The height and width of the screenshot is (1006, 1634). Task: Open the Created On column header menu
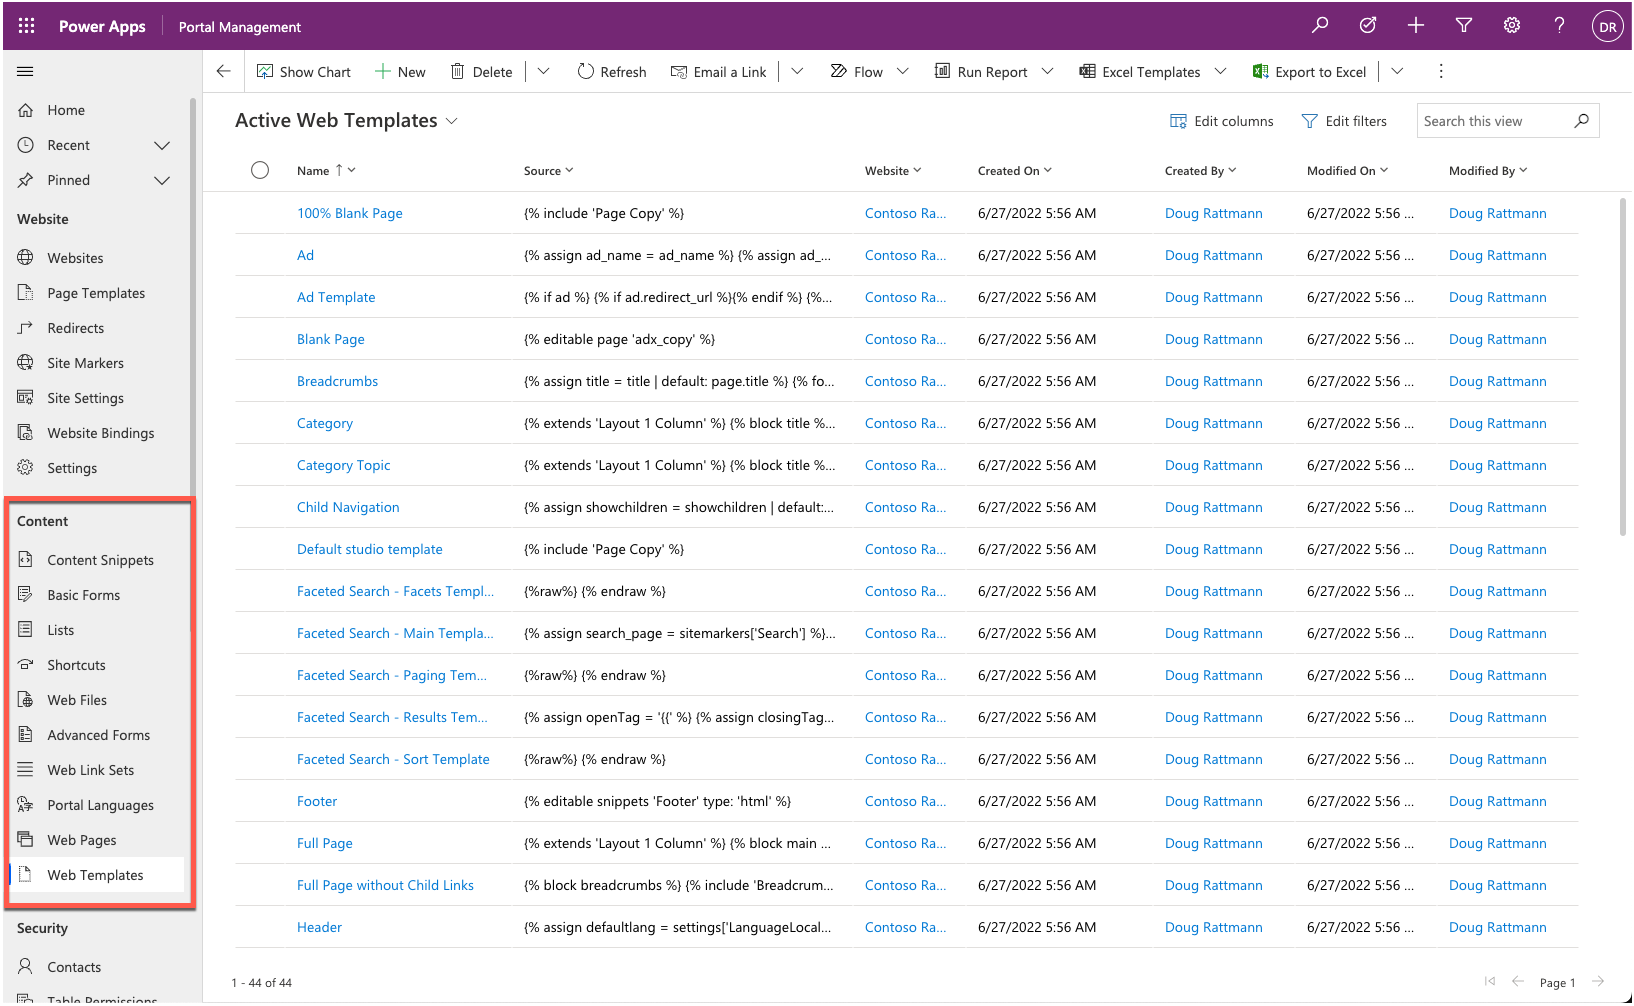(x=1015, y=171)
